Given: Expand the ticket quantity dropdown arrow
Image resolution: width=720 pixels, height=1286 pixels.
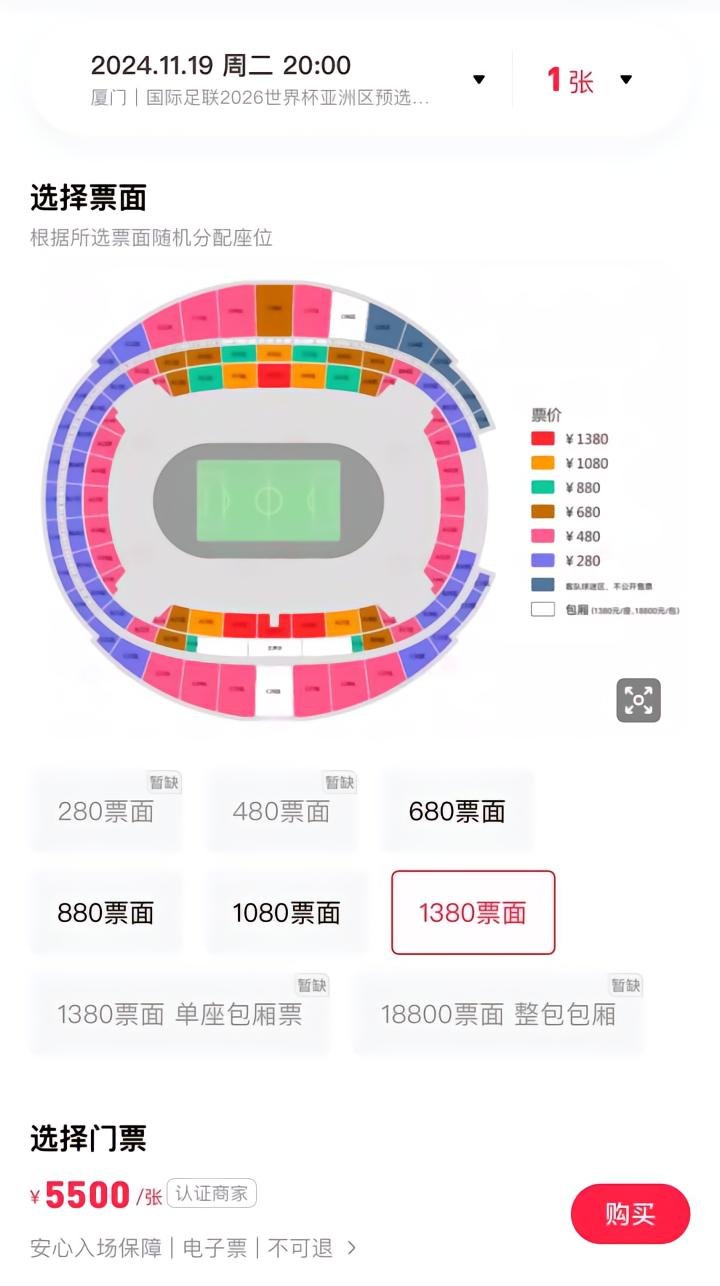Looking at the screenshot, I should pyautogui.click(x=626, y=80).
